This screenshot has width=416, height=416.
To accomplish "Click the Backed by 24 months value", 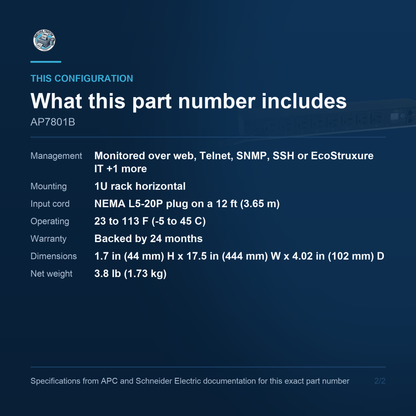I will click(x=148, y=238).
